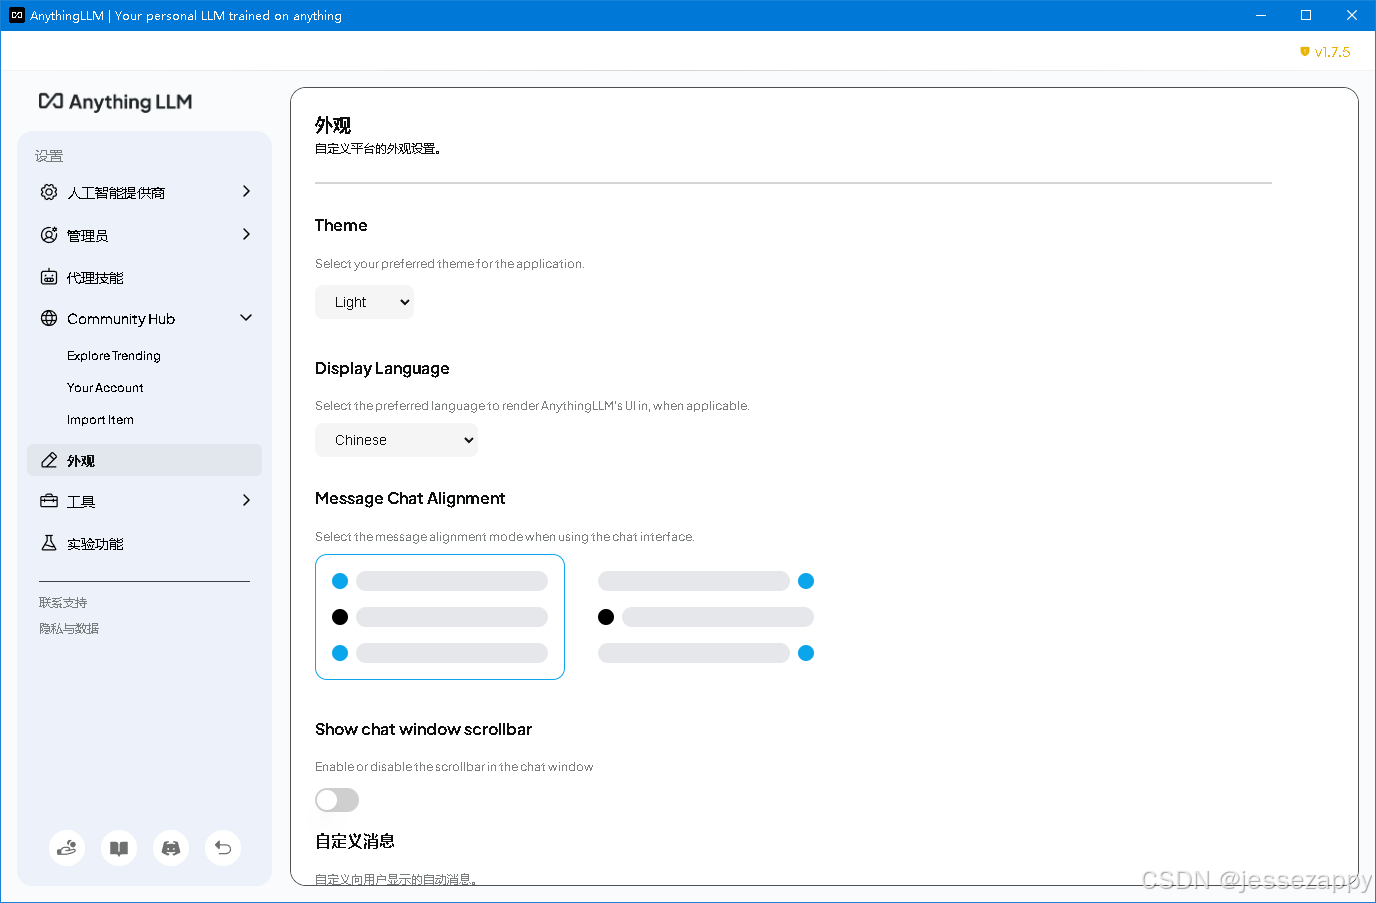Go to Explore Trending

pyautogui.click(x=114, y=355)
